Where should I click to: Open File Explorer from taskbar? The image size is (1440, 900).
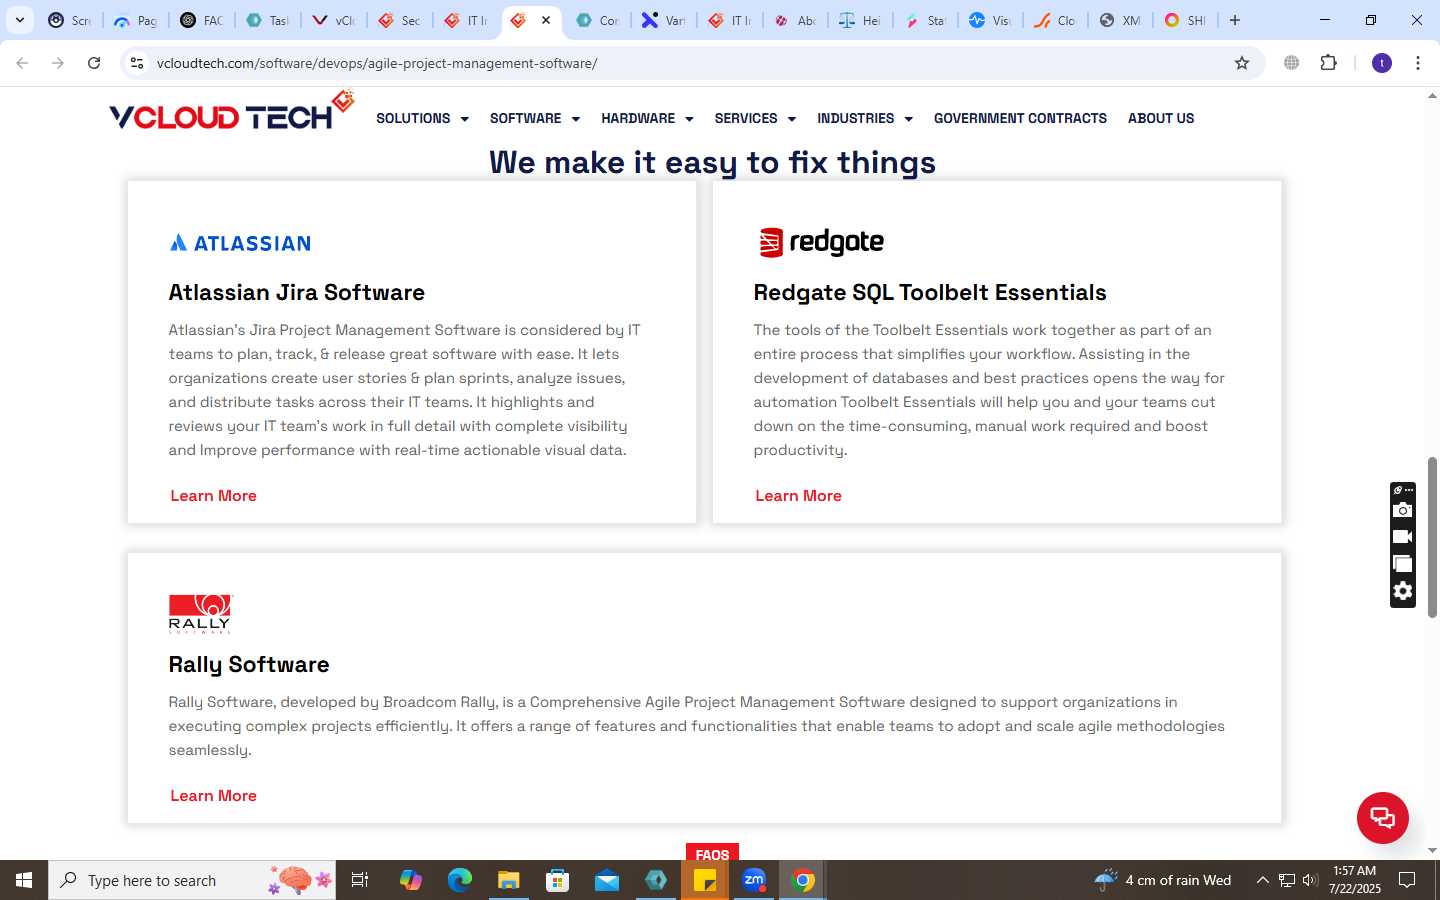pos(508,880)
